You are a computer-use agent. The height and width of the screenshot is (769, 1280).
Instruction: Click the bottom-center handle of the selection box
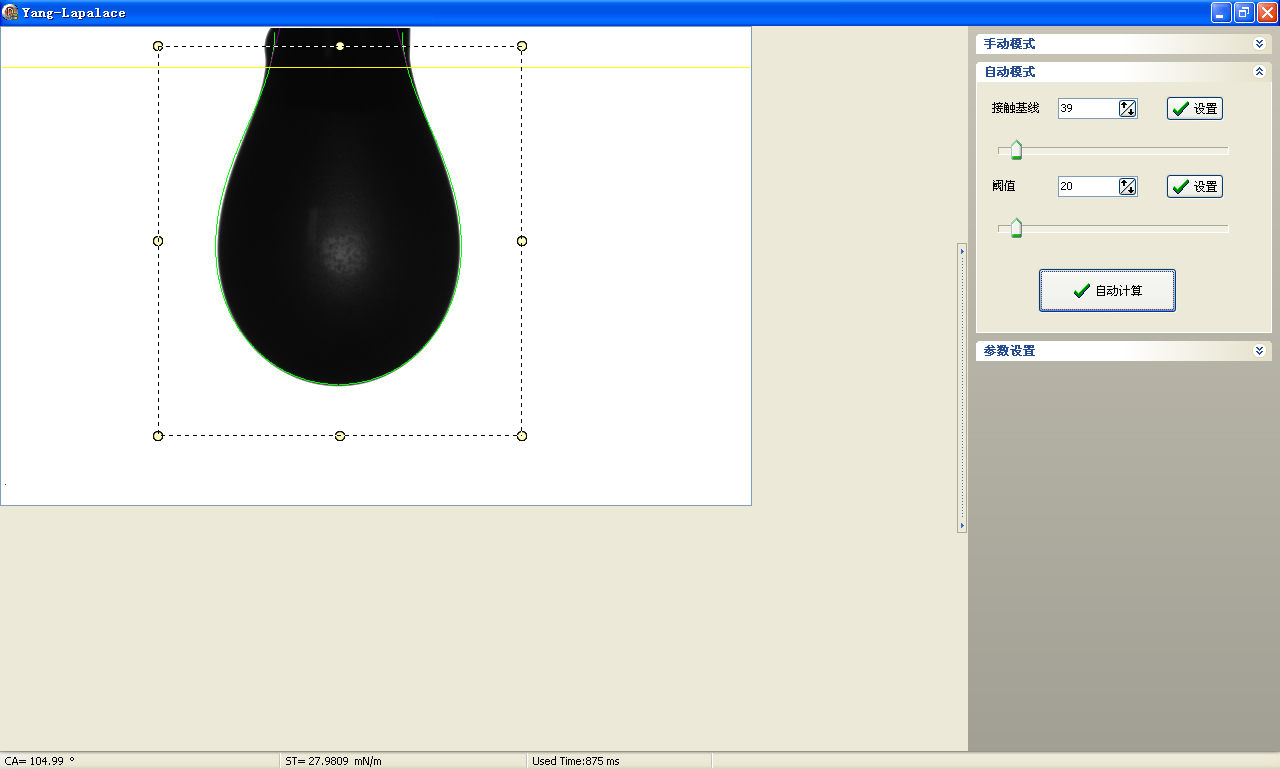340,436
